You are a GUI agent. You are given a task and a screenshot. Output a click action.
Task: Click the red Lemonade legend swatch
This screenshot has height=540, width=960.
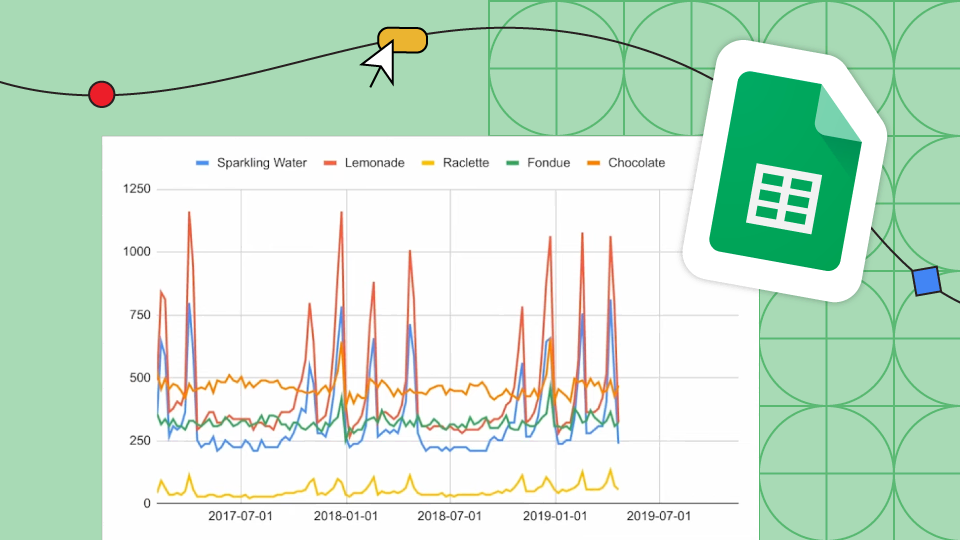tap(330, 162)
